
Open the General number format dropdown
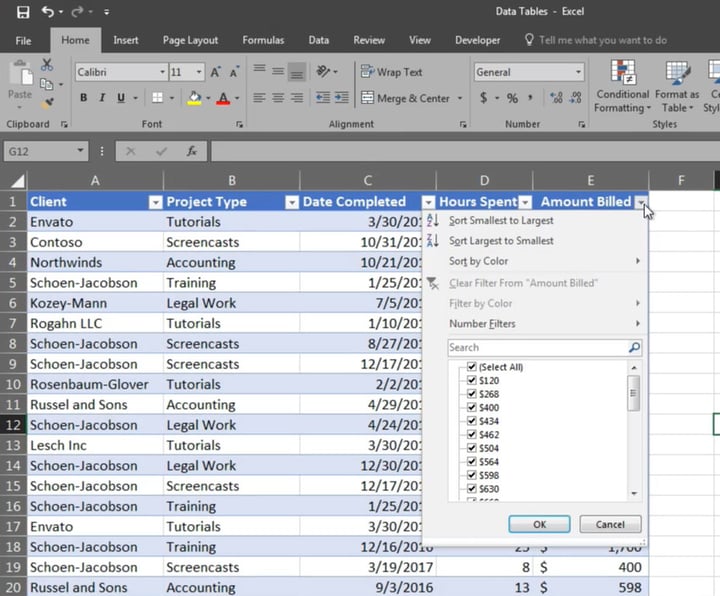click(578, 72)
